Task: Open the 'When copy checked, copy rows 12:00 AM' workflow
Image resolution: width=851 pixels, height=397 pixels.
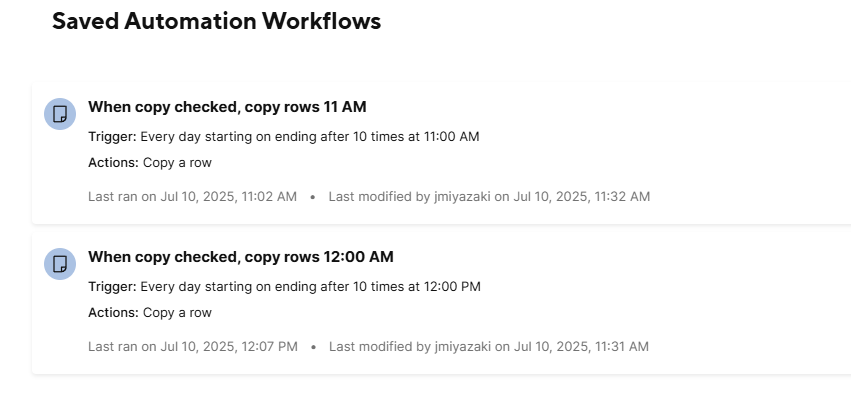Action: point(241,257)
